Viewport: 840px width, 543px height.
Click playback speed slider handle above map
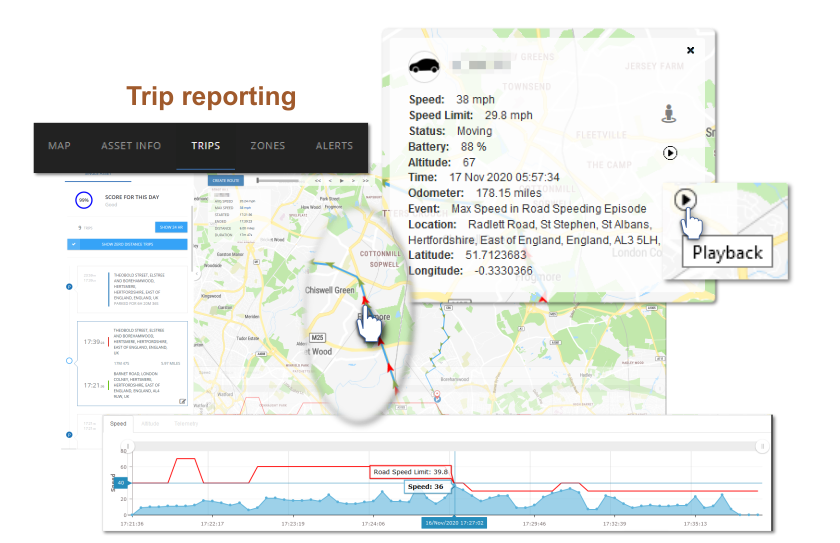point(258,181)
